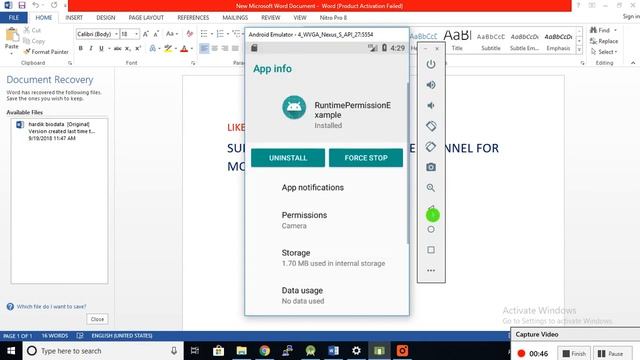Click 'Type here to search' taskbar box
The image size is (640, 360).
[x=103, y=351]
